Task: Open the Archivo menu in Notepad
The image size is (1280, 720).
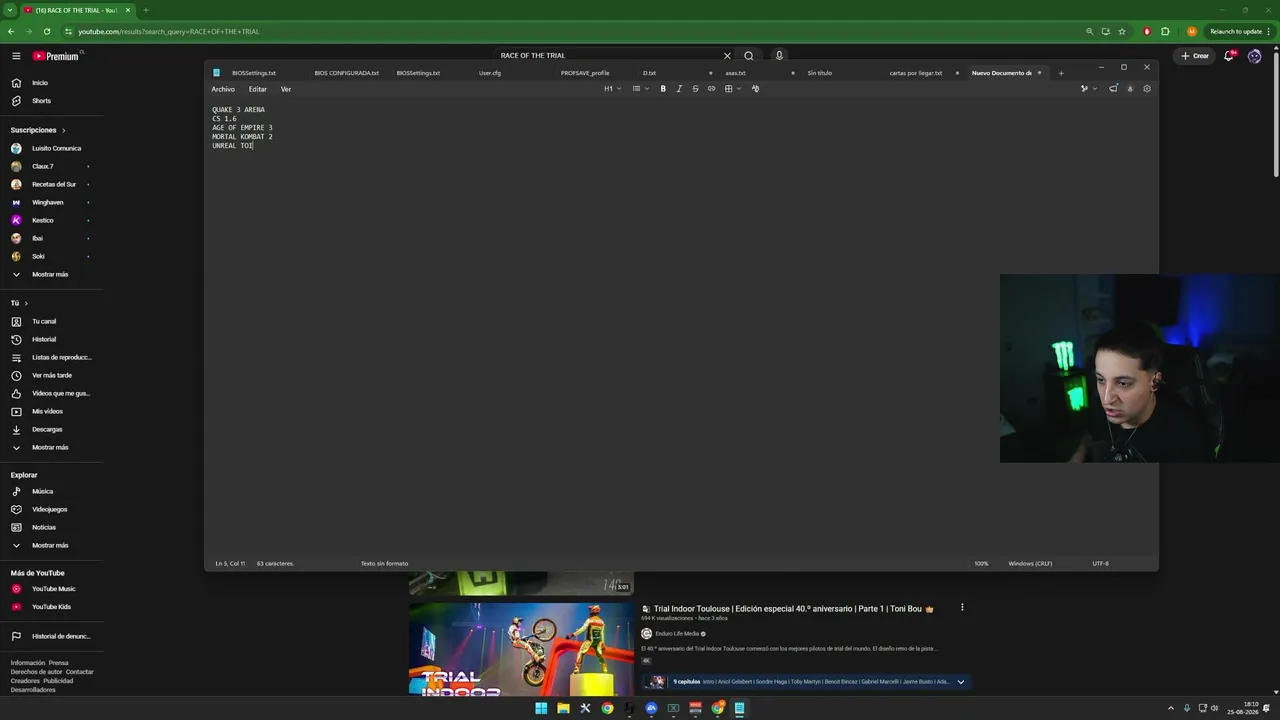Action: click(x=223, y=89)
